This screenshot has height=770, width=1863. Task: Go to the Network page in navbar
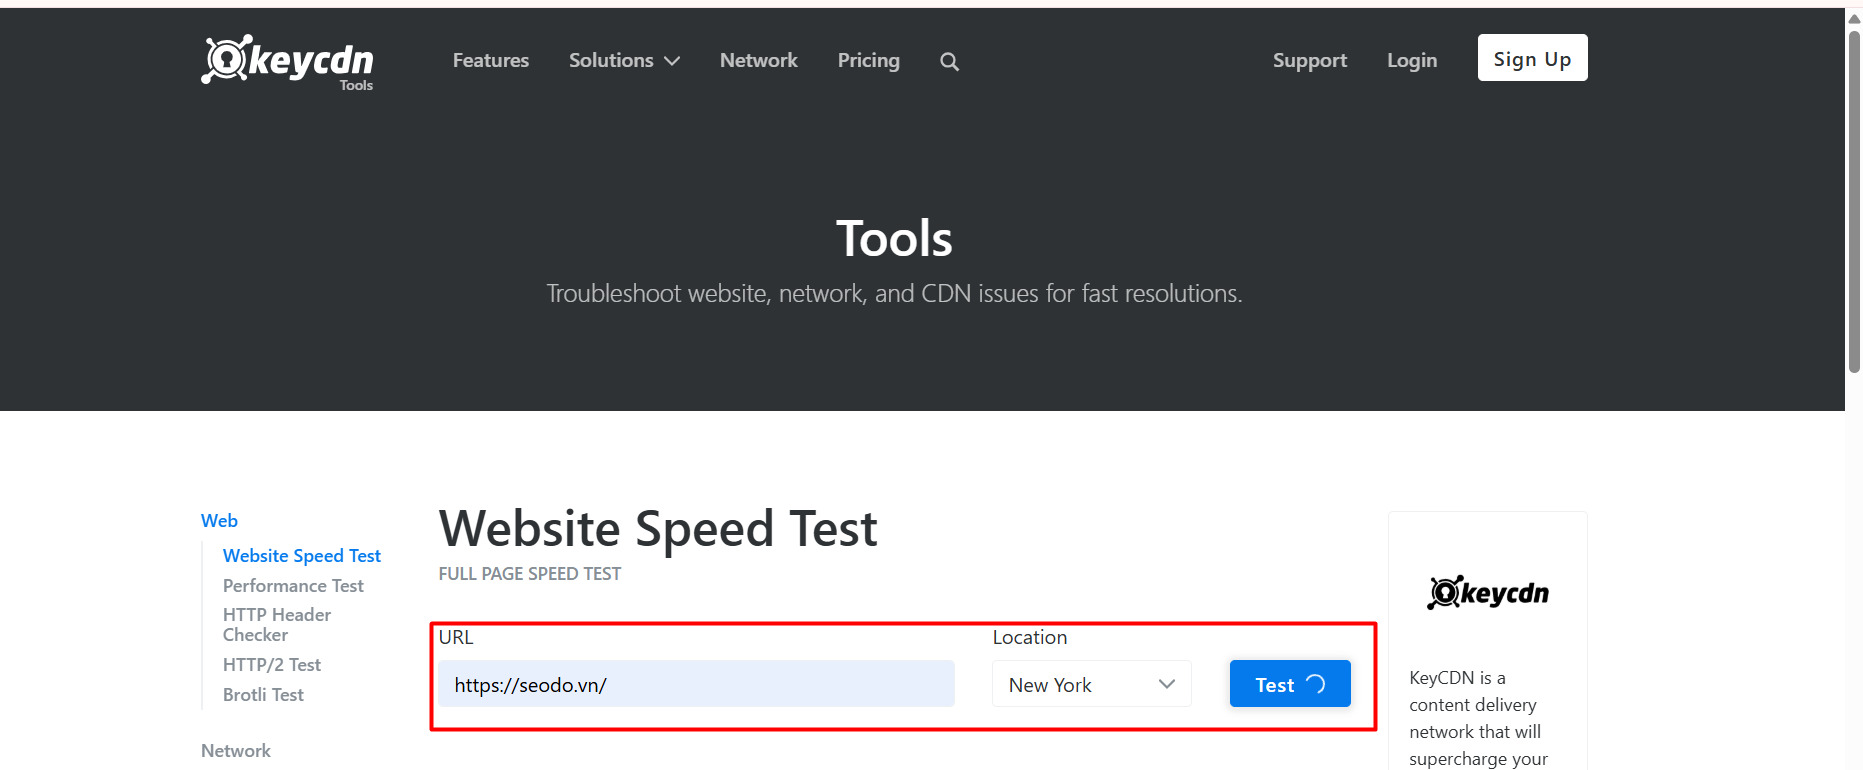pos(759,60)
